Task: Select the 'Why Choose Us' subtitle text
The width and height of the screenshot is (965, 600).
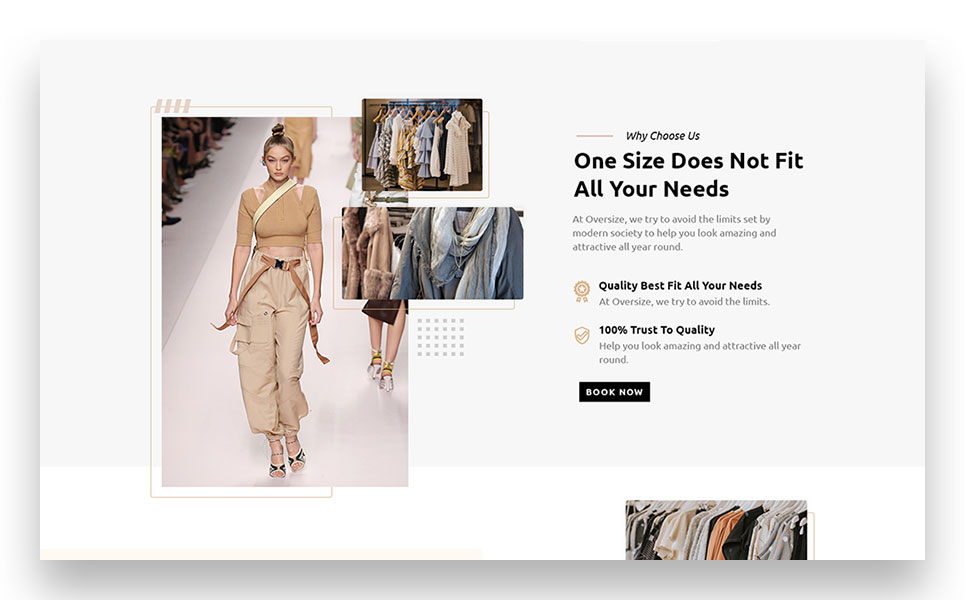Action: point(662,136)
